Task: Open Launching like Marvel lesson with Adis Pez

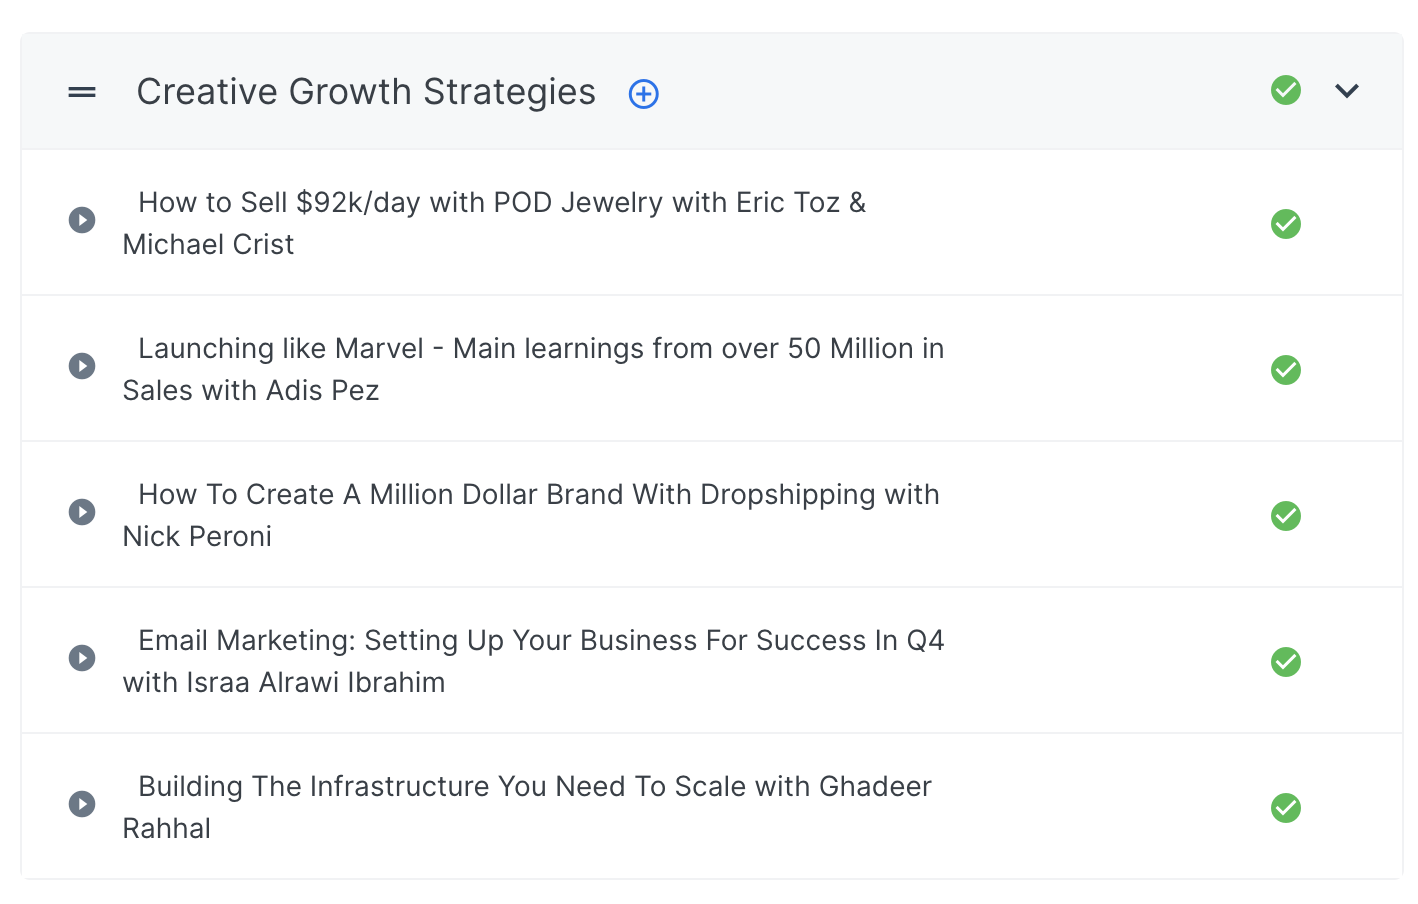Action: point(540,349)
